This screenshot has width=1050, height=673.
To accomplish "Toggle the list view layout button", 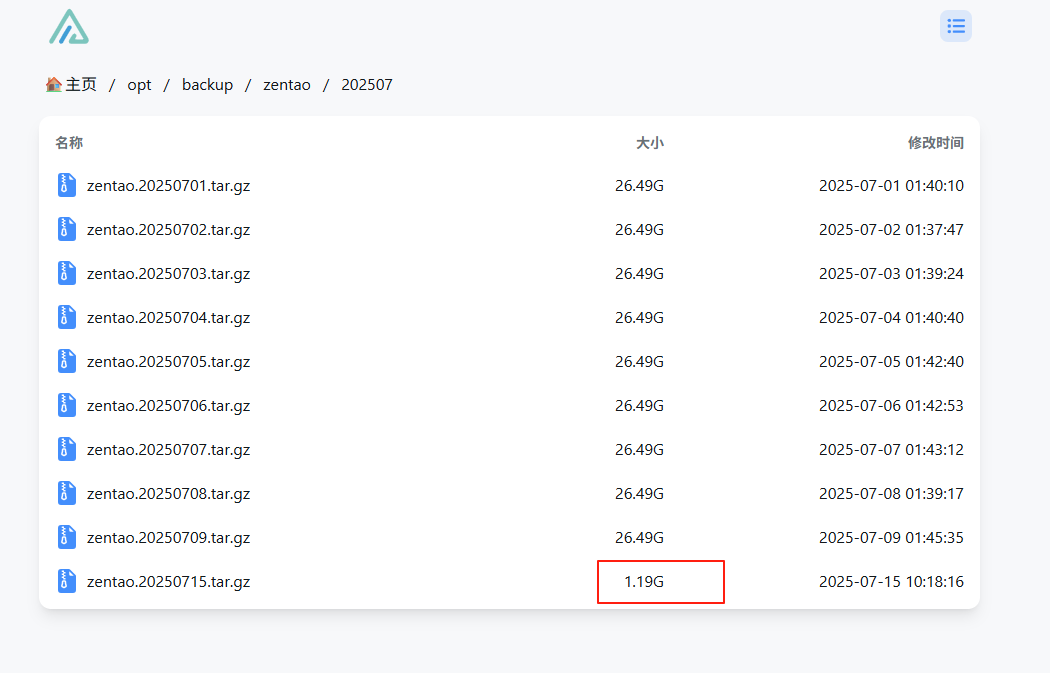I will coord(956,26).
